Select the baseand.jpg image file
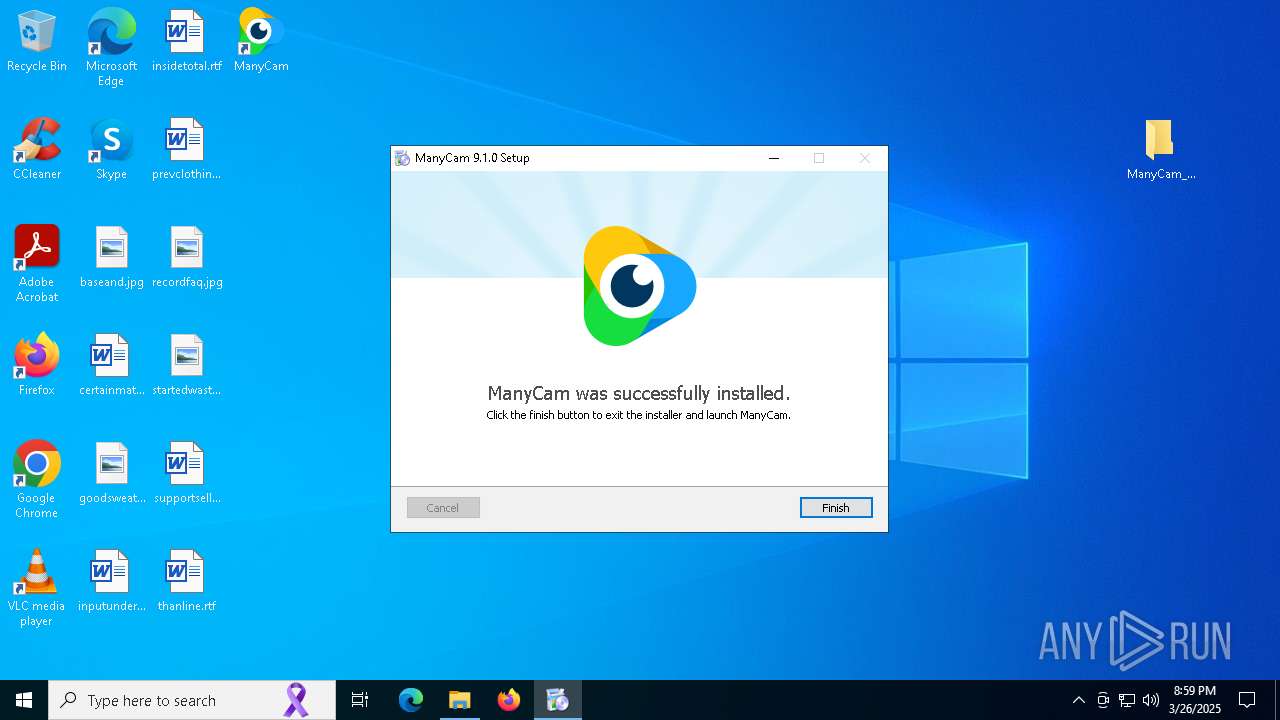1280x720 pixels. click(x=111, y=257)
